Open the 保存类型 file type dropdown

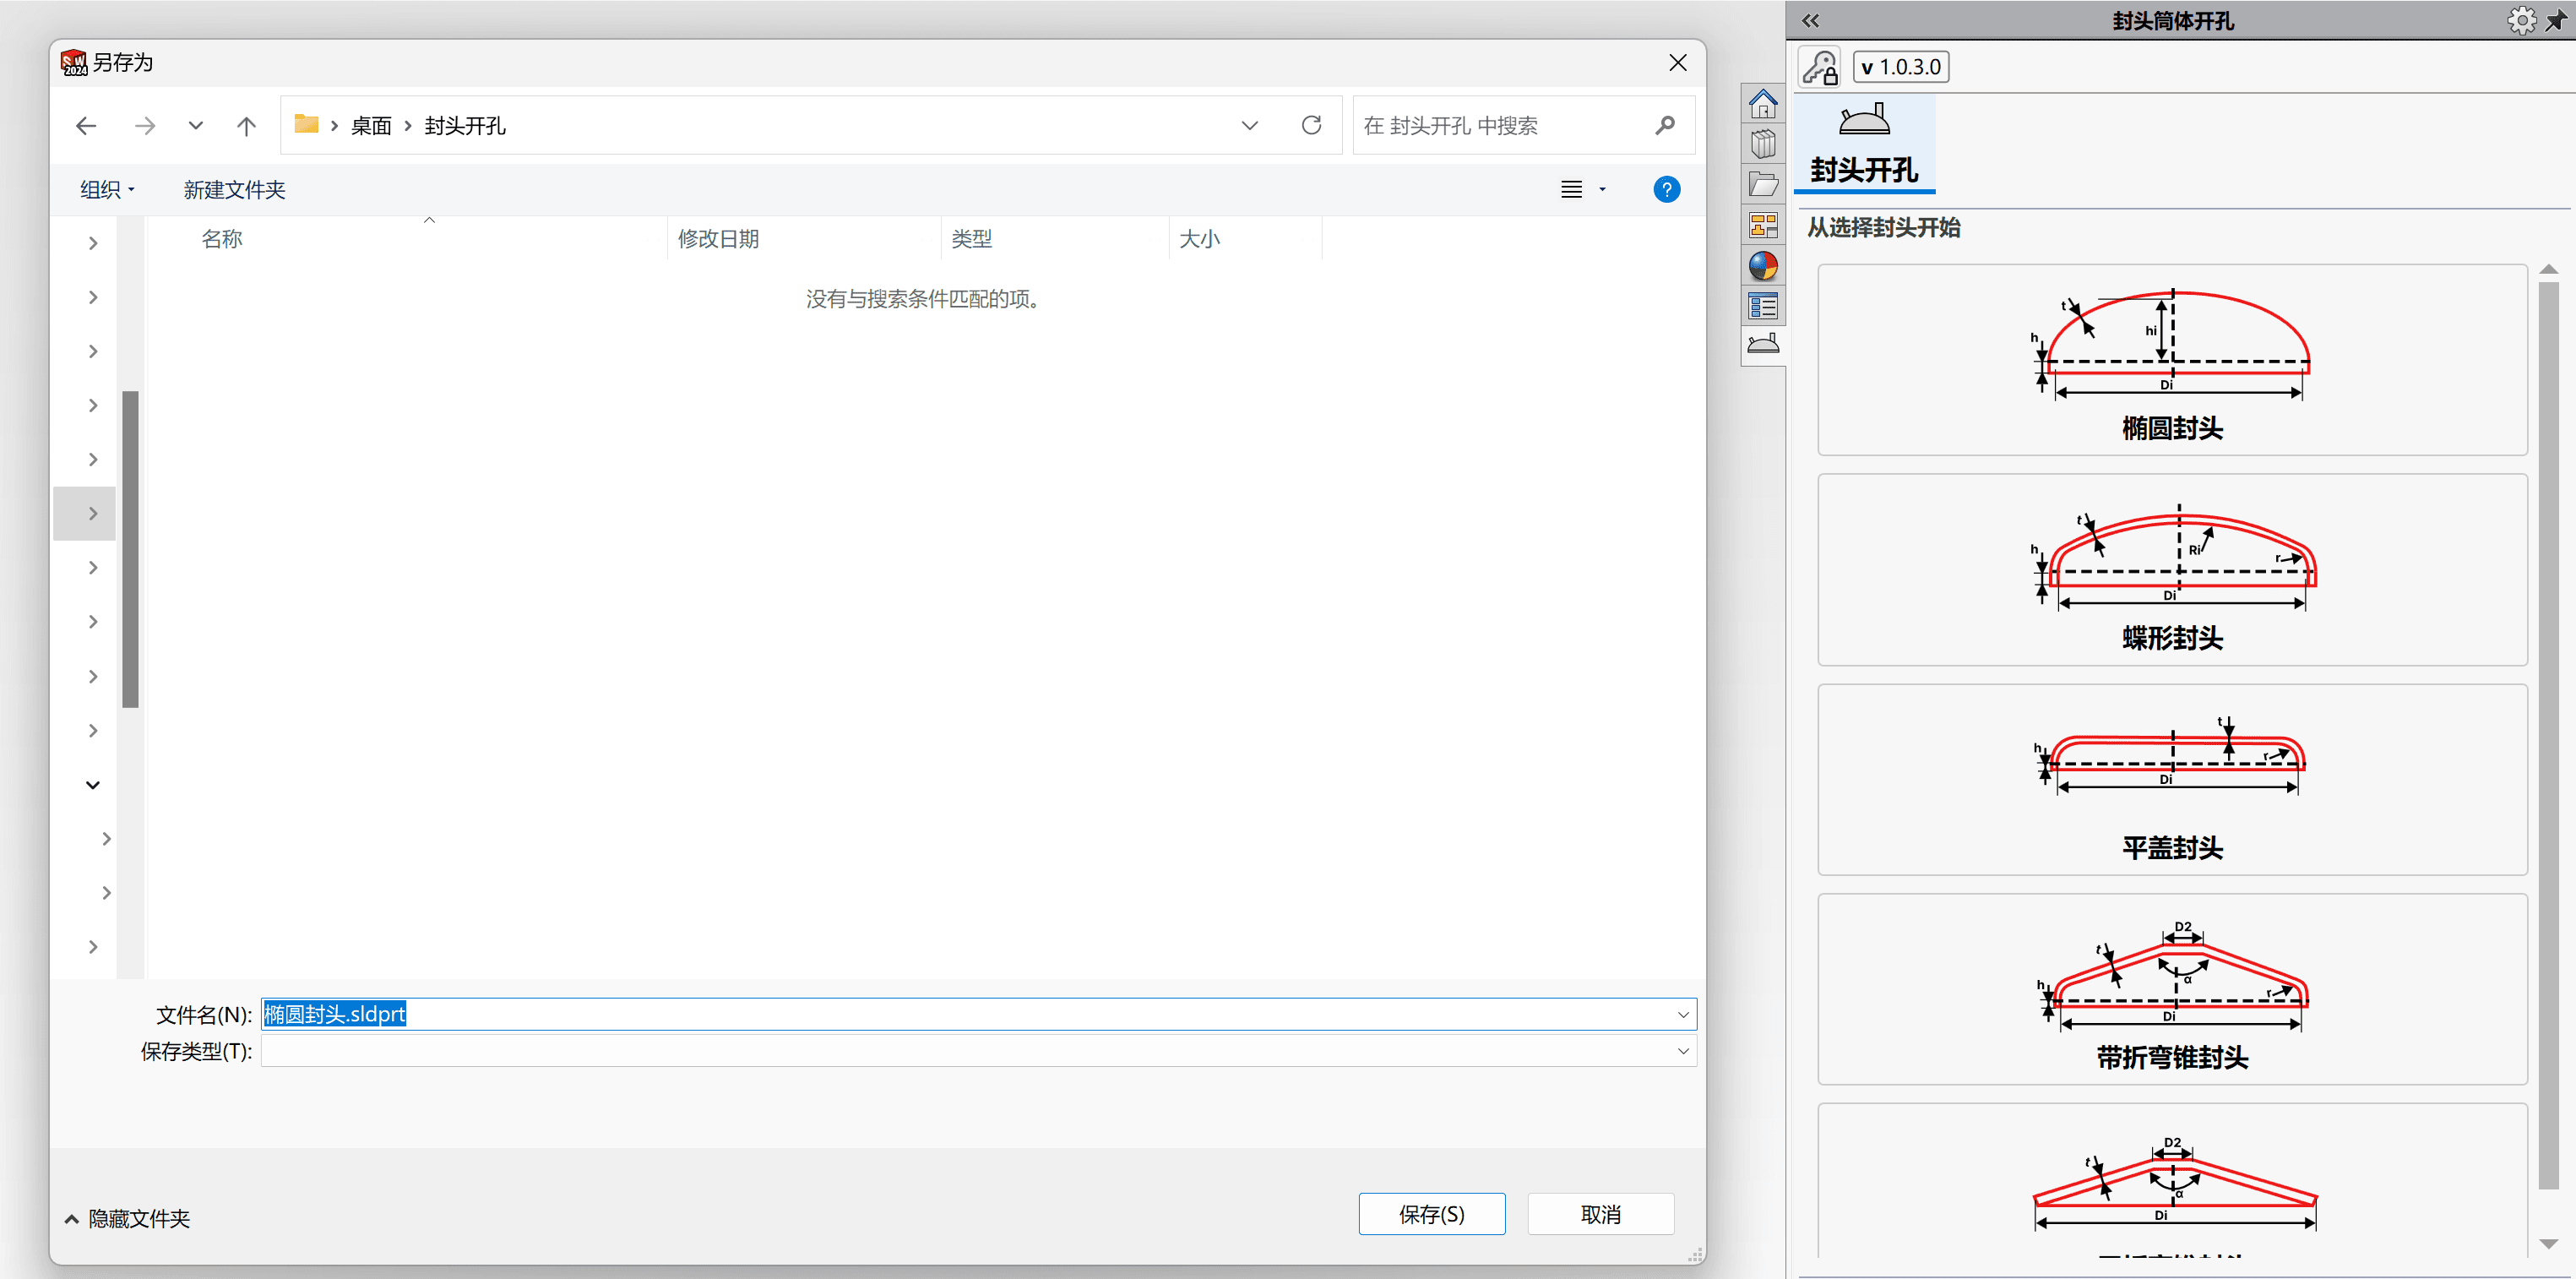pos(1683,1051)
